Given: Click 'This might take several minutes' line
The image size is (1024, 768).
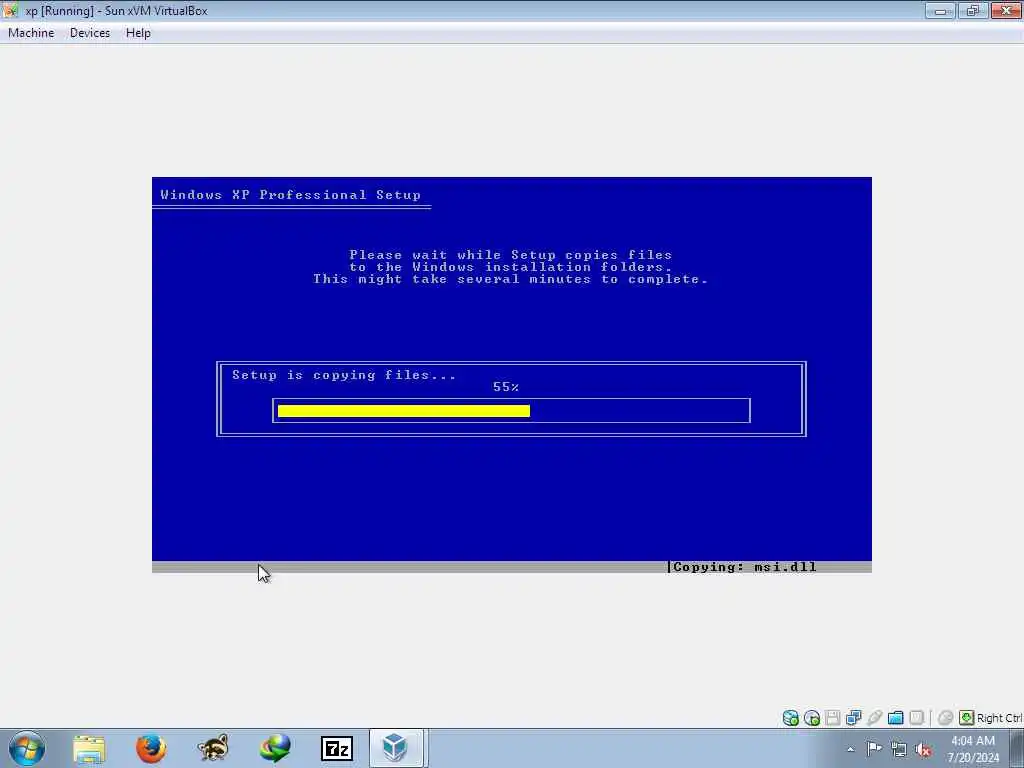Looking at the screenshot, I should [511, 279].
